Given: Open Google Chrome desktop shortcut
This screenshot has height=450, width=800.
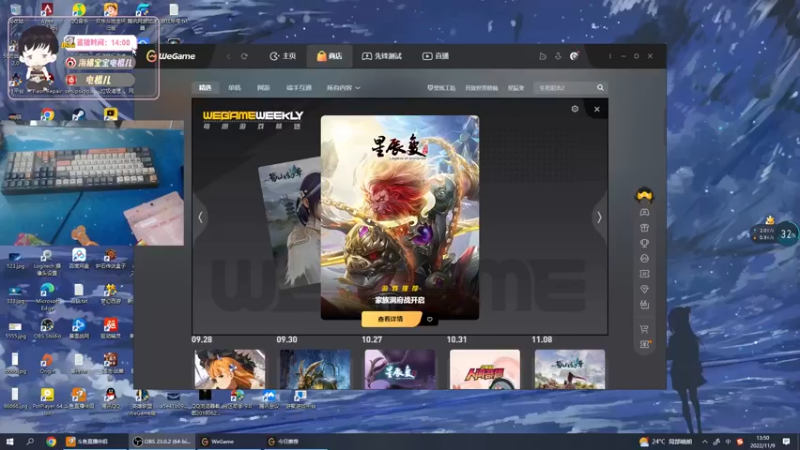Looking at the screenshot, I should [x=47, y=115].
